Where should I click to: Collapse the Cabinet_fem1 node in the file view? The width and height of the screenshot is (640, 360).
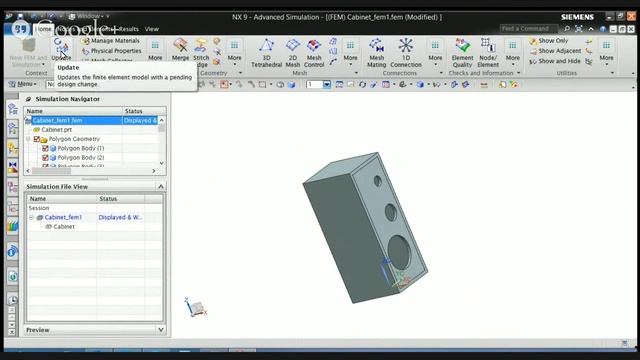31,218
